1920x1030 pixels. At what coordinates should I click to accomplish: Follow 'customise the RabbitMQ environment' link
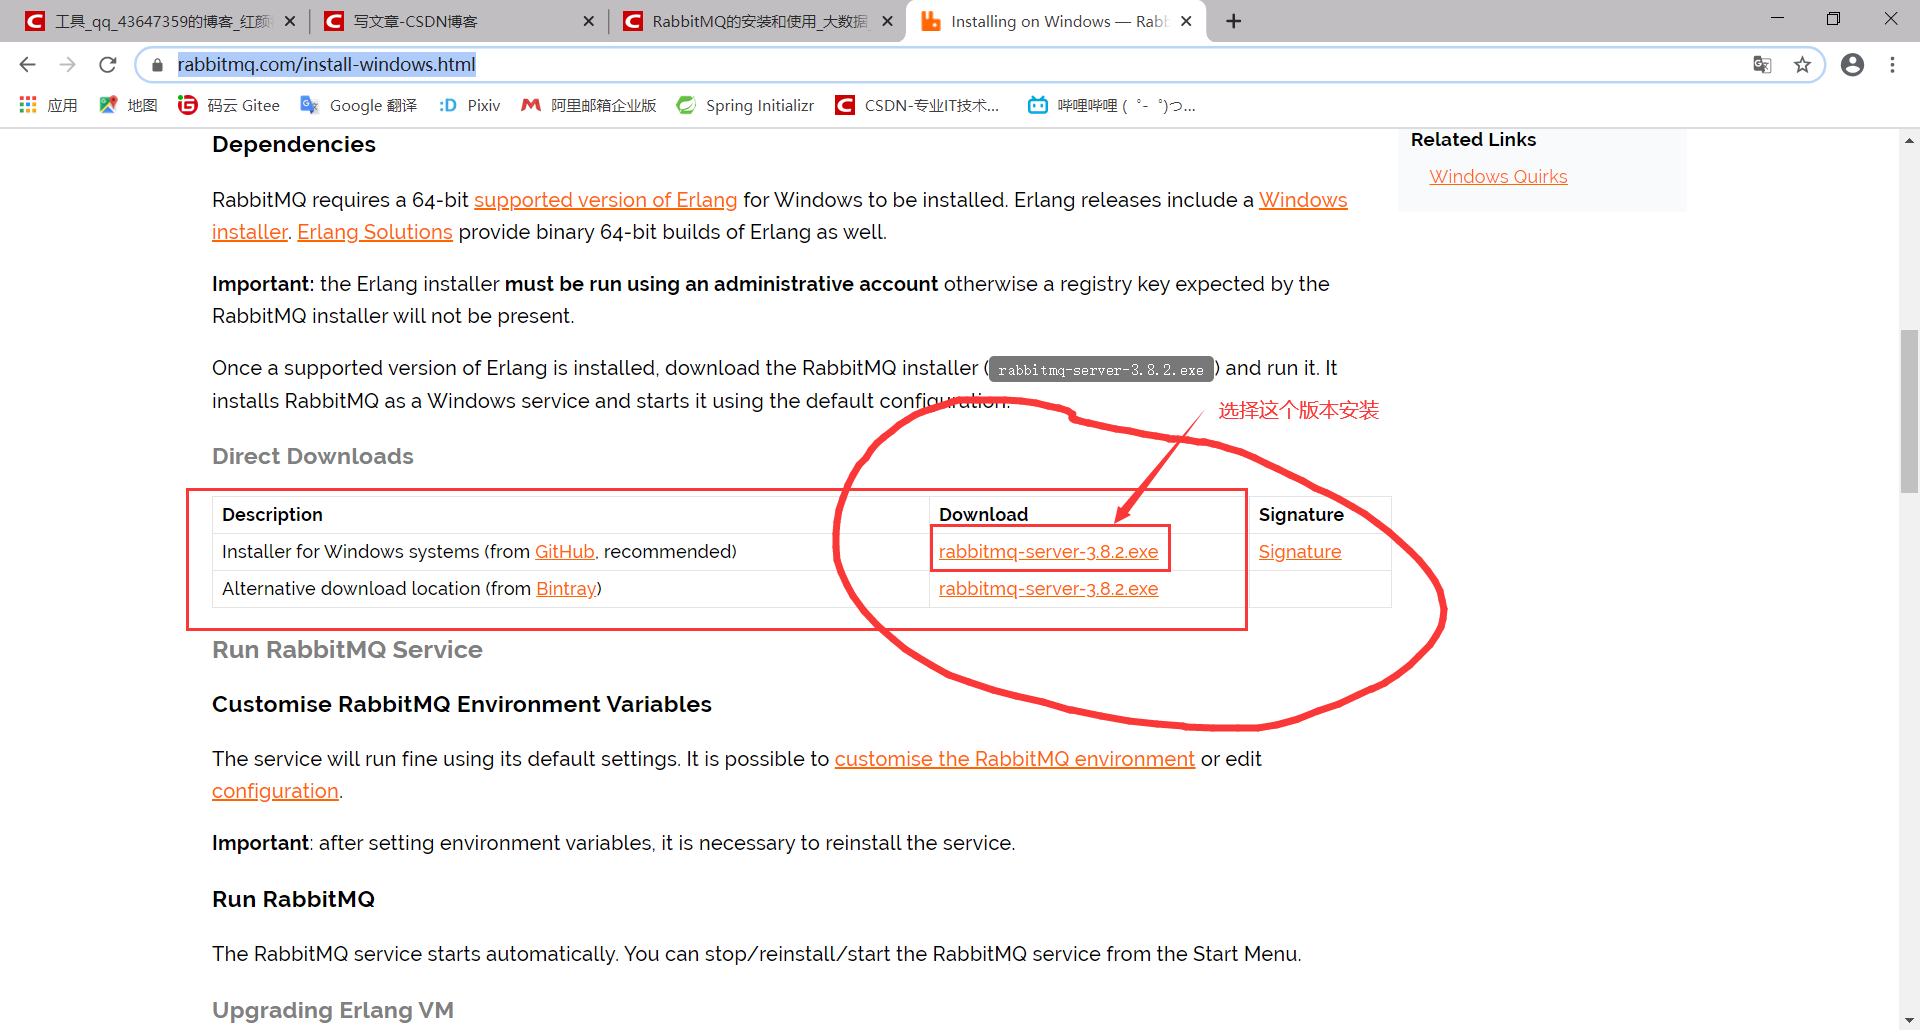pyautogui.click(x=1014, y=759)
